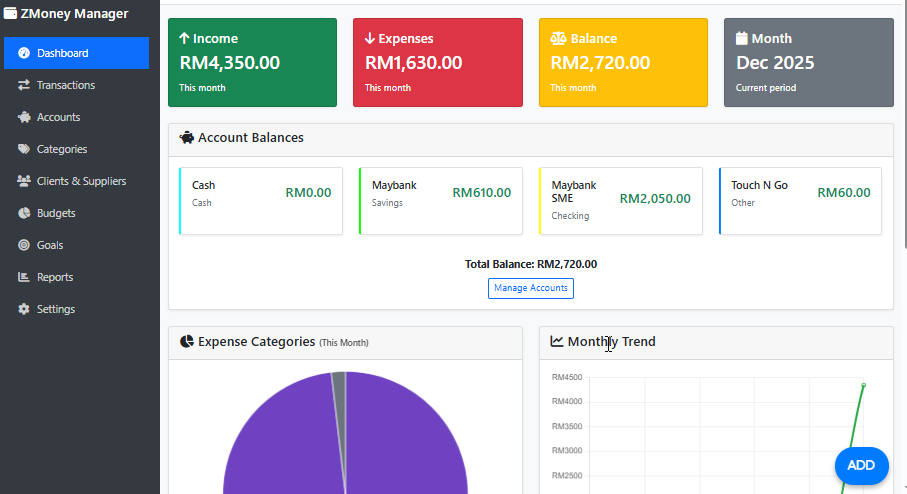Screen dimensions: 907x494
Task: Click the RM610.00 Maybank balance
Action: [482, 193]
